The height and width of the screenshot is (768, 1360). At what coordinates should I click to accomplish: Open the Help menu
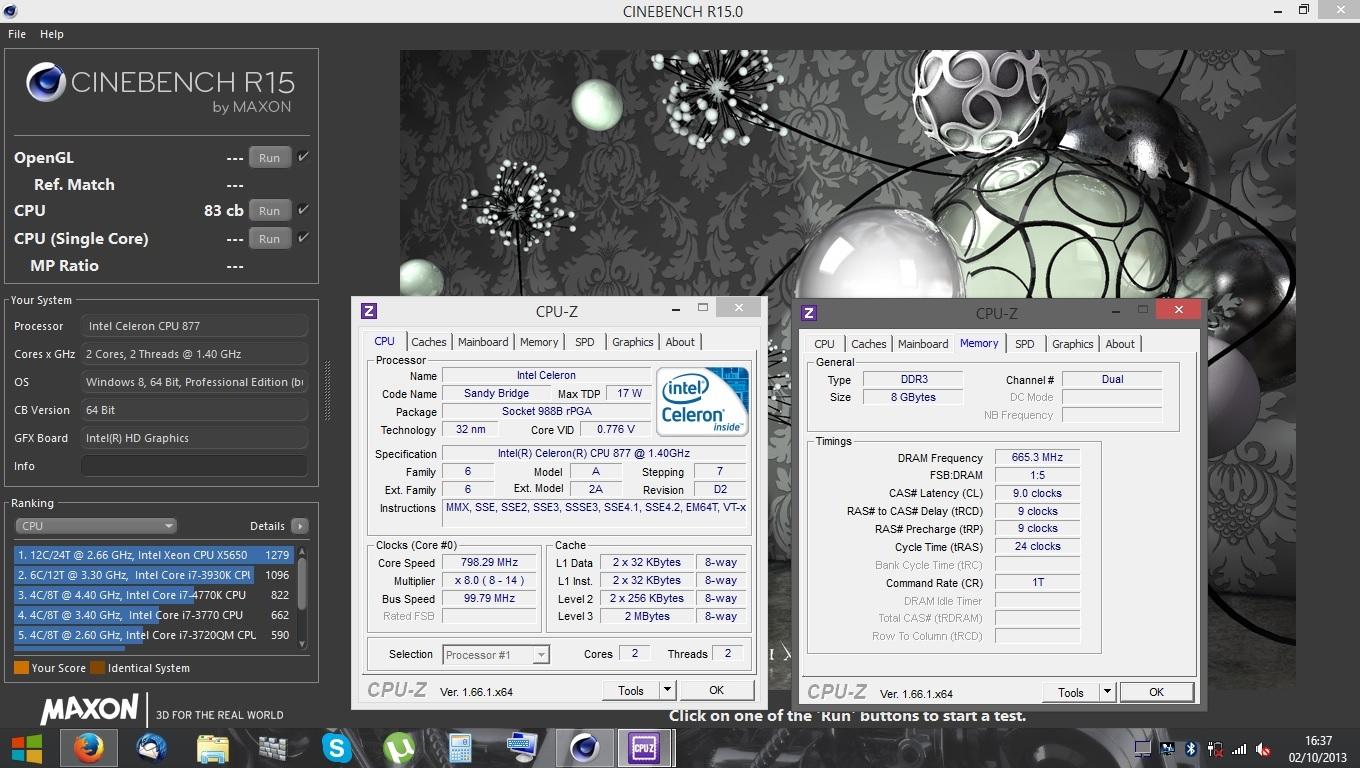coord(52,34)
